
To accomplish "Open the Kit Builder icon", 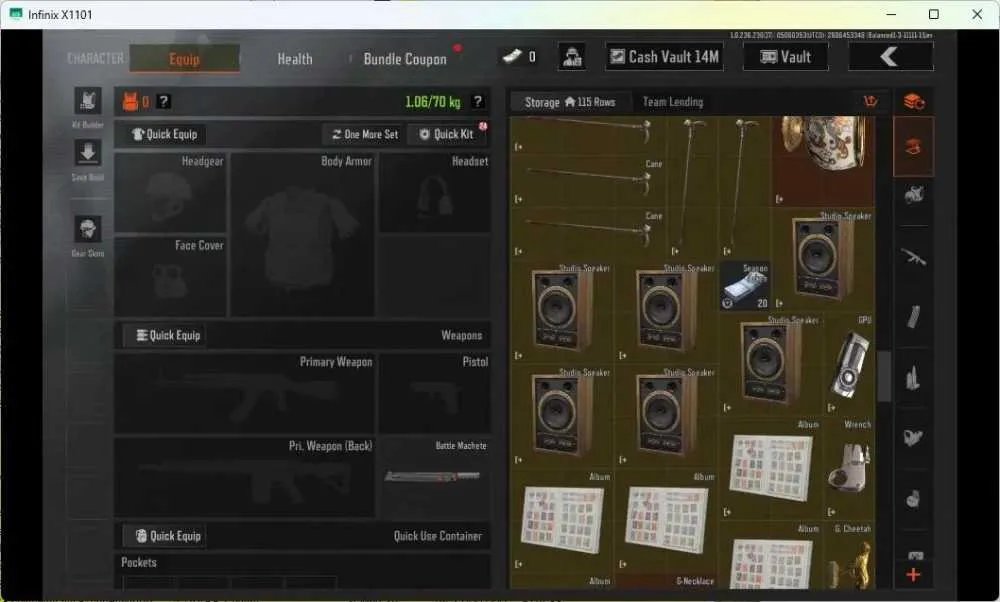I will [x=88, y=101].
